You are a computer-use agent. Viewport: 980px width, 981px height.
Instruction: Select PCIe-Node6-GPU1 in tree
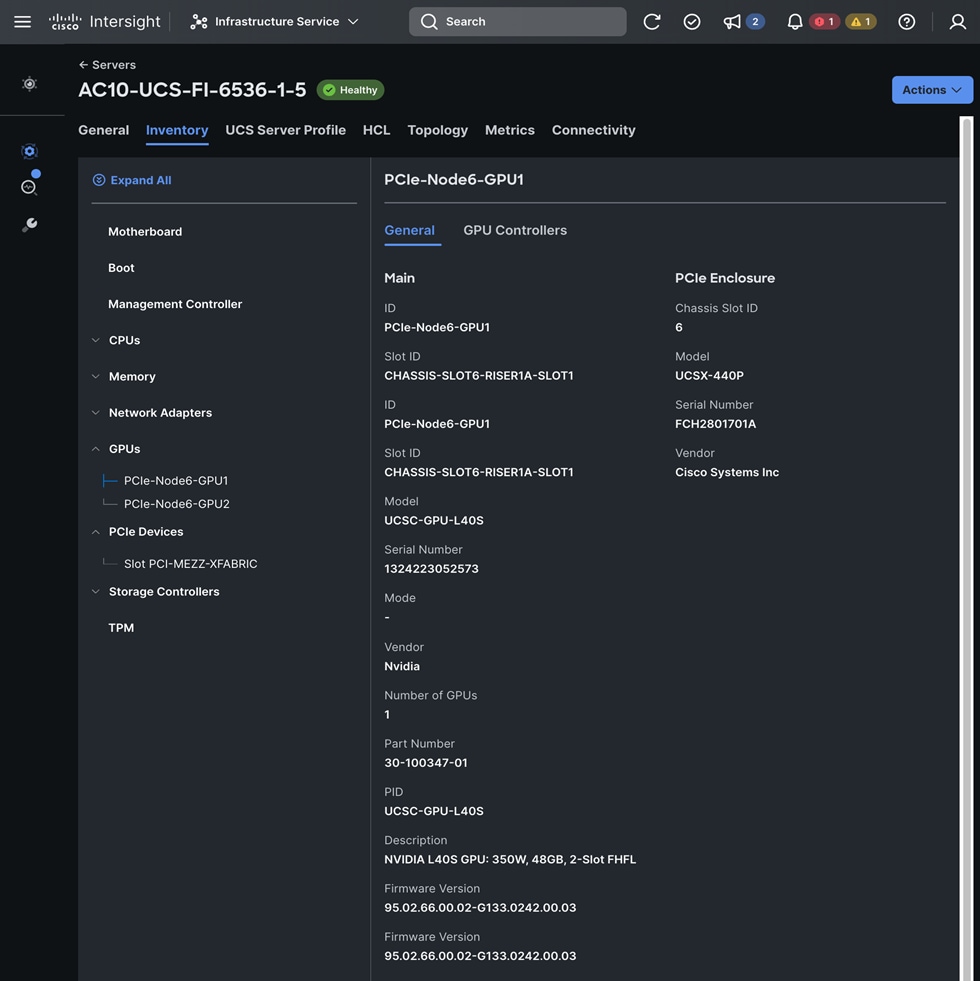176,480
